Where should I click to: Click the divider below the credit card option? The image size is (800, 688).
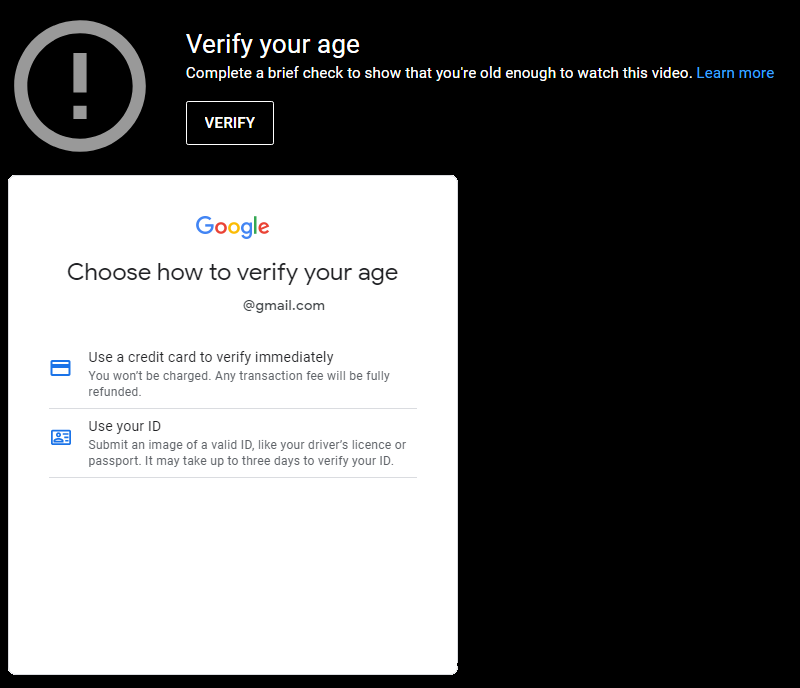point(233,408)
